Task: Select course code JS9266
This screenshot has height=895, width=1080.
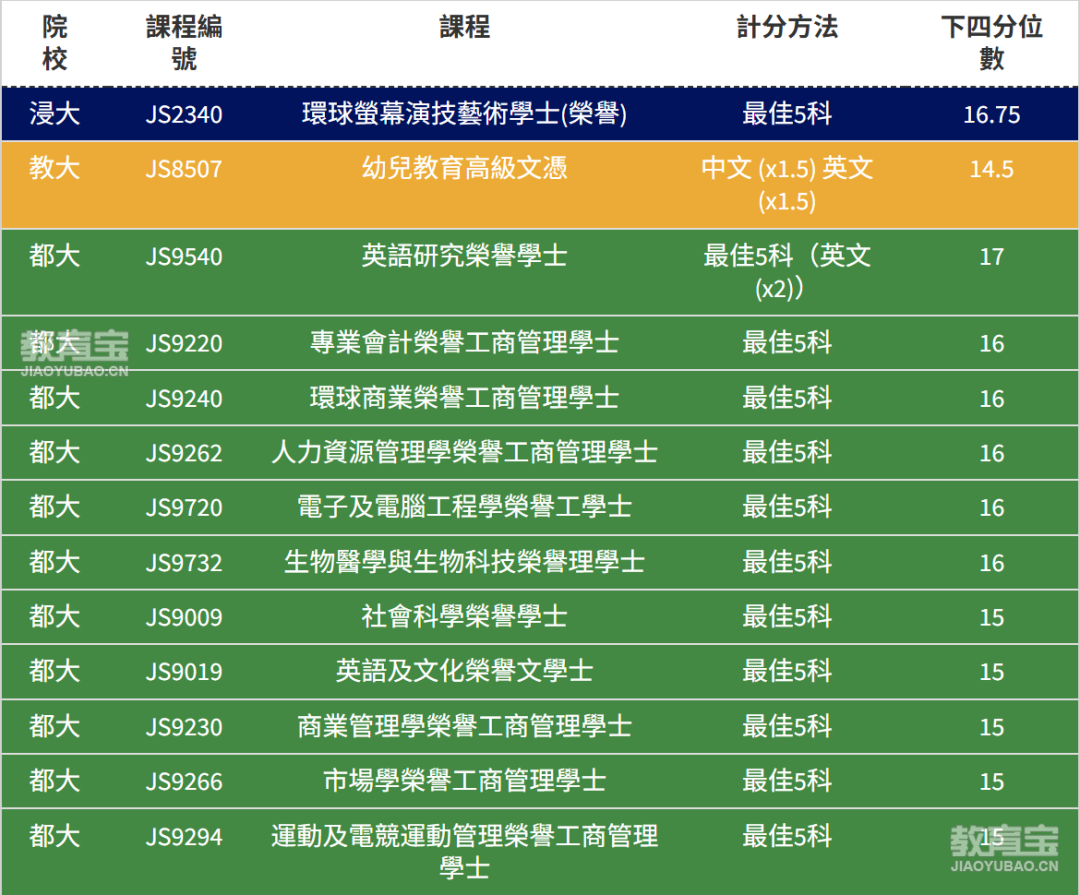Action: pyautogui.click(x=184, y=781)
